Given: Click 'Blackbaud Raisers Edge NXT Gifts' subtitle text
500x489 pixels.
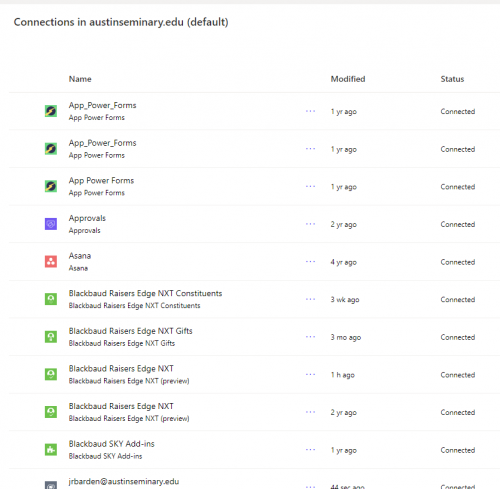Looking at the screenshot, I should (122, 343).
